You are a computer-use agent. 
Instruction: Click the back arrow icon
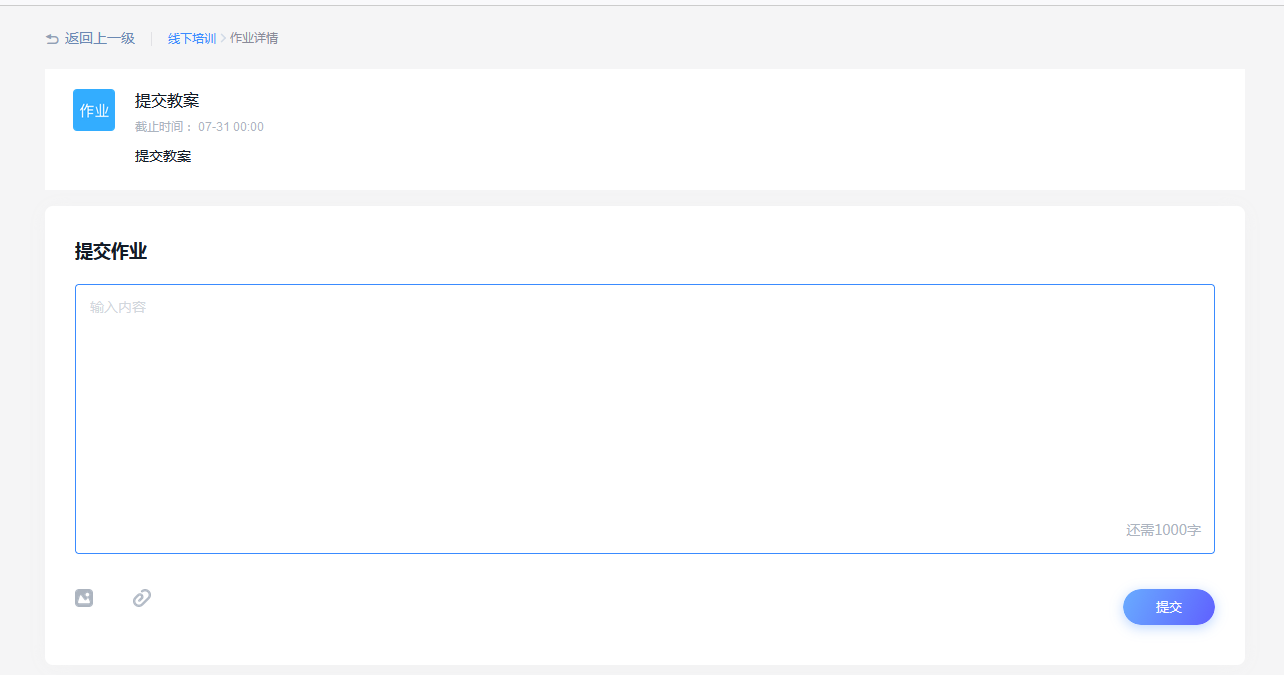(x=52, y=39)
